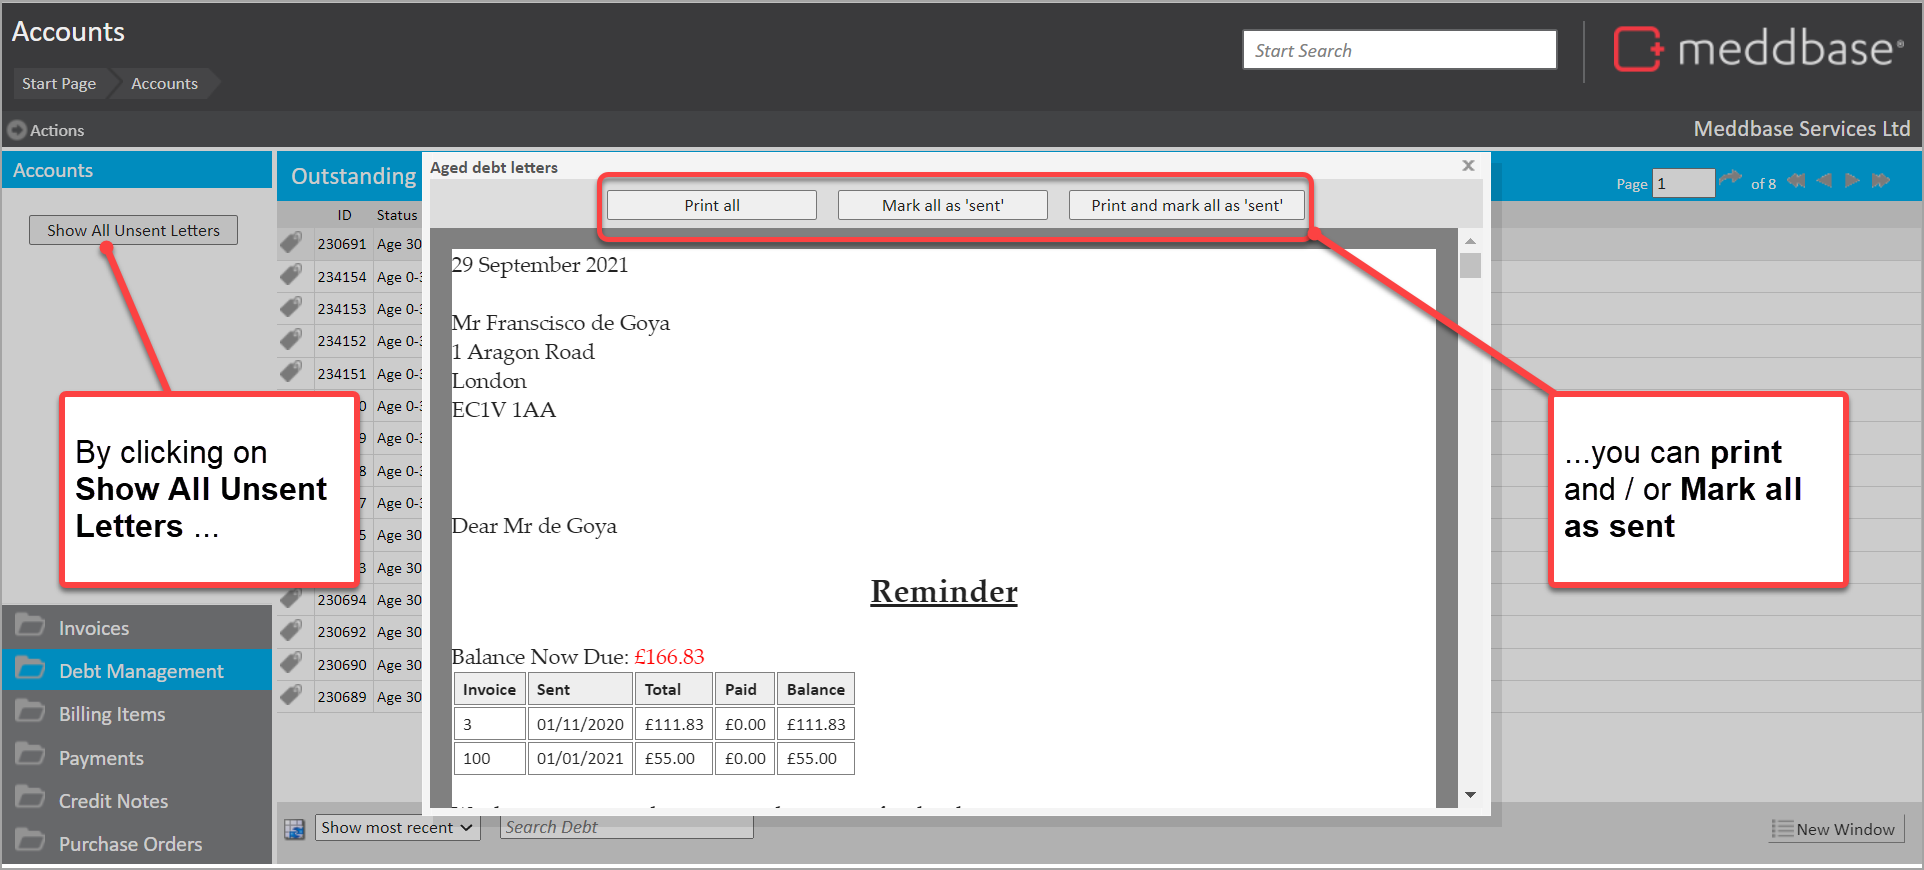Click the tag icon beside debt 230689
1924x870 pixels.
click(291, 696)
